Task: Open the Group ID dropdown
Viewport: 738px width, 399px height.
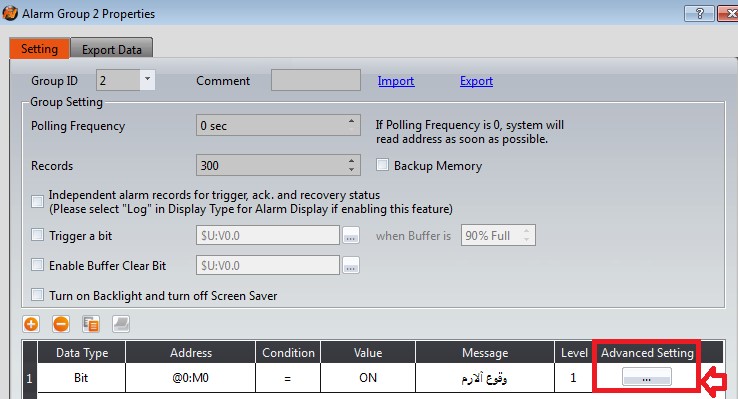Action: pyautogui.click(x=147, y=80)
